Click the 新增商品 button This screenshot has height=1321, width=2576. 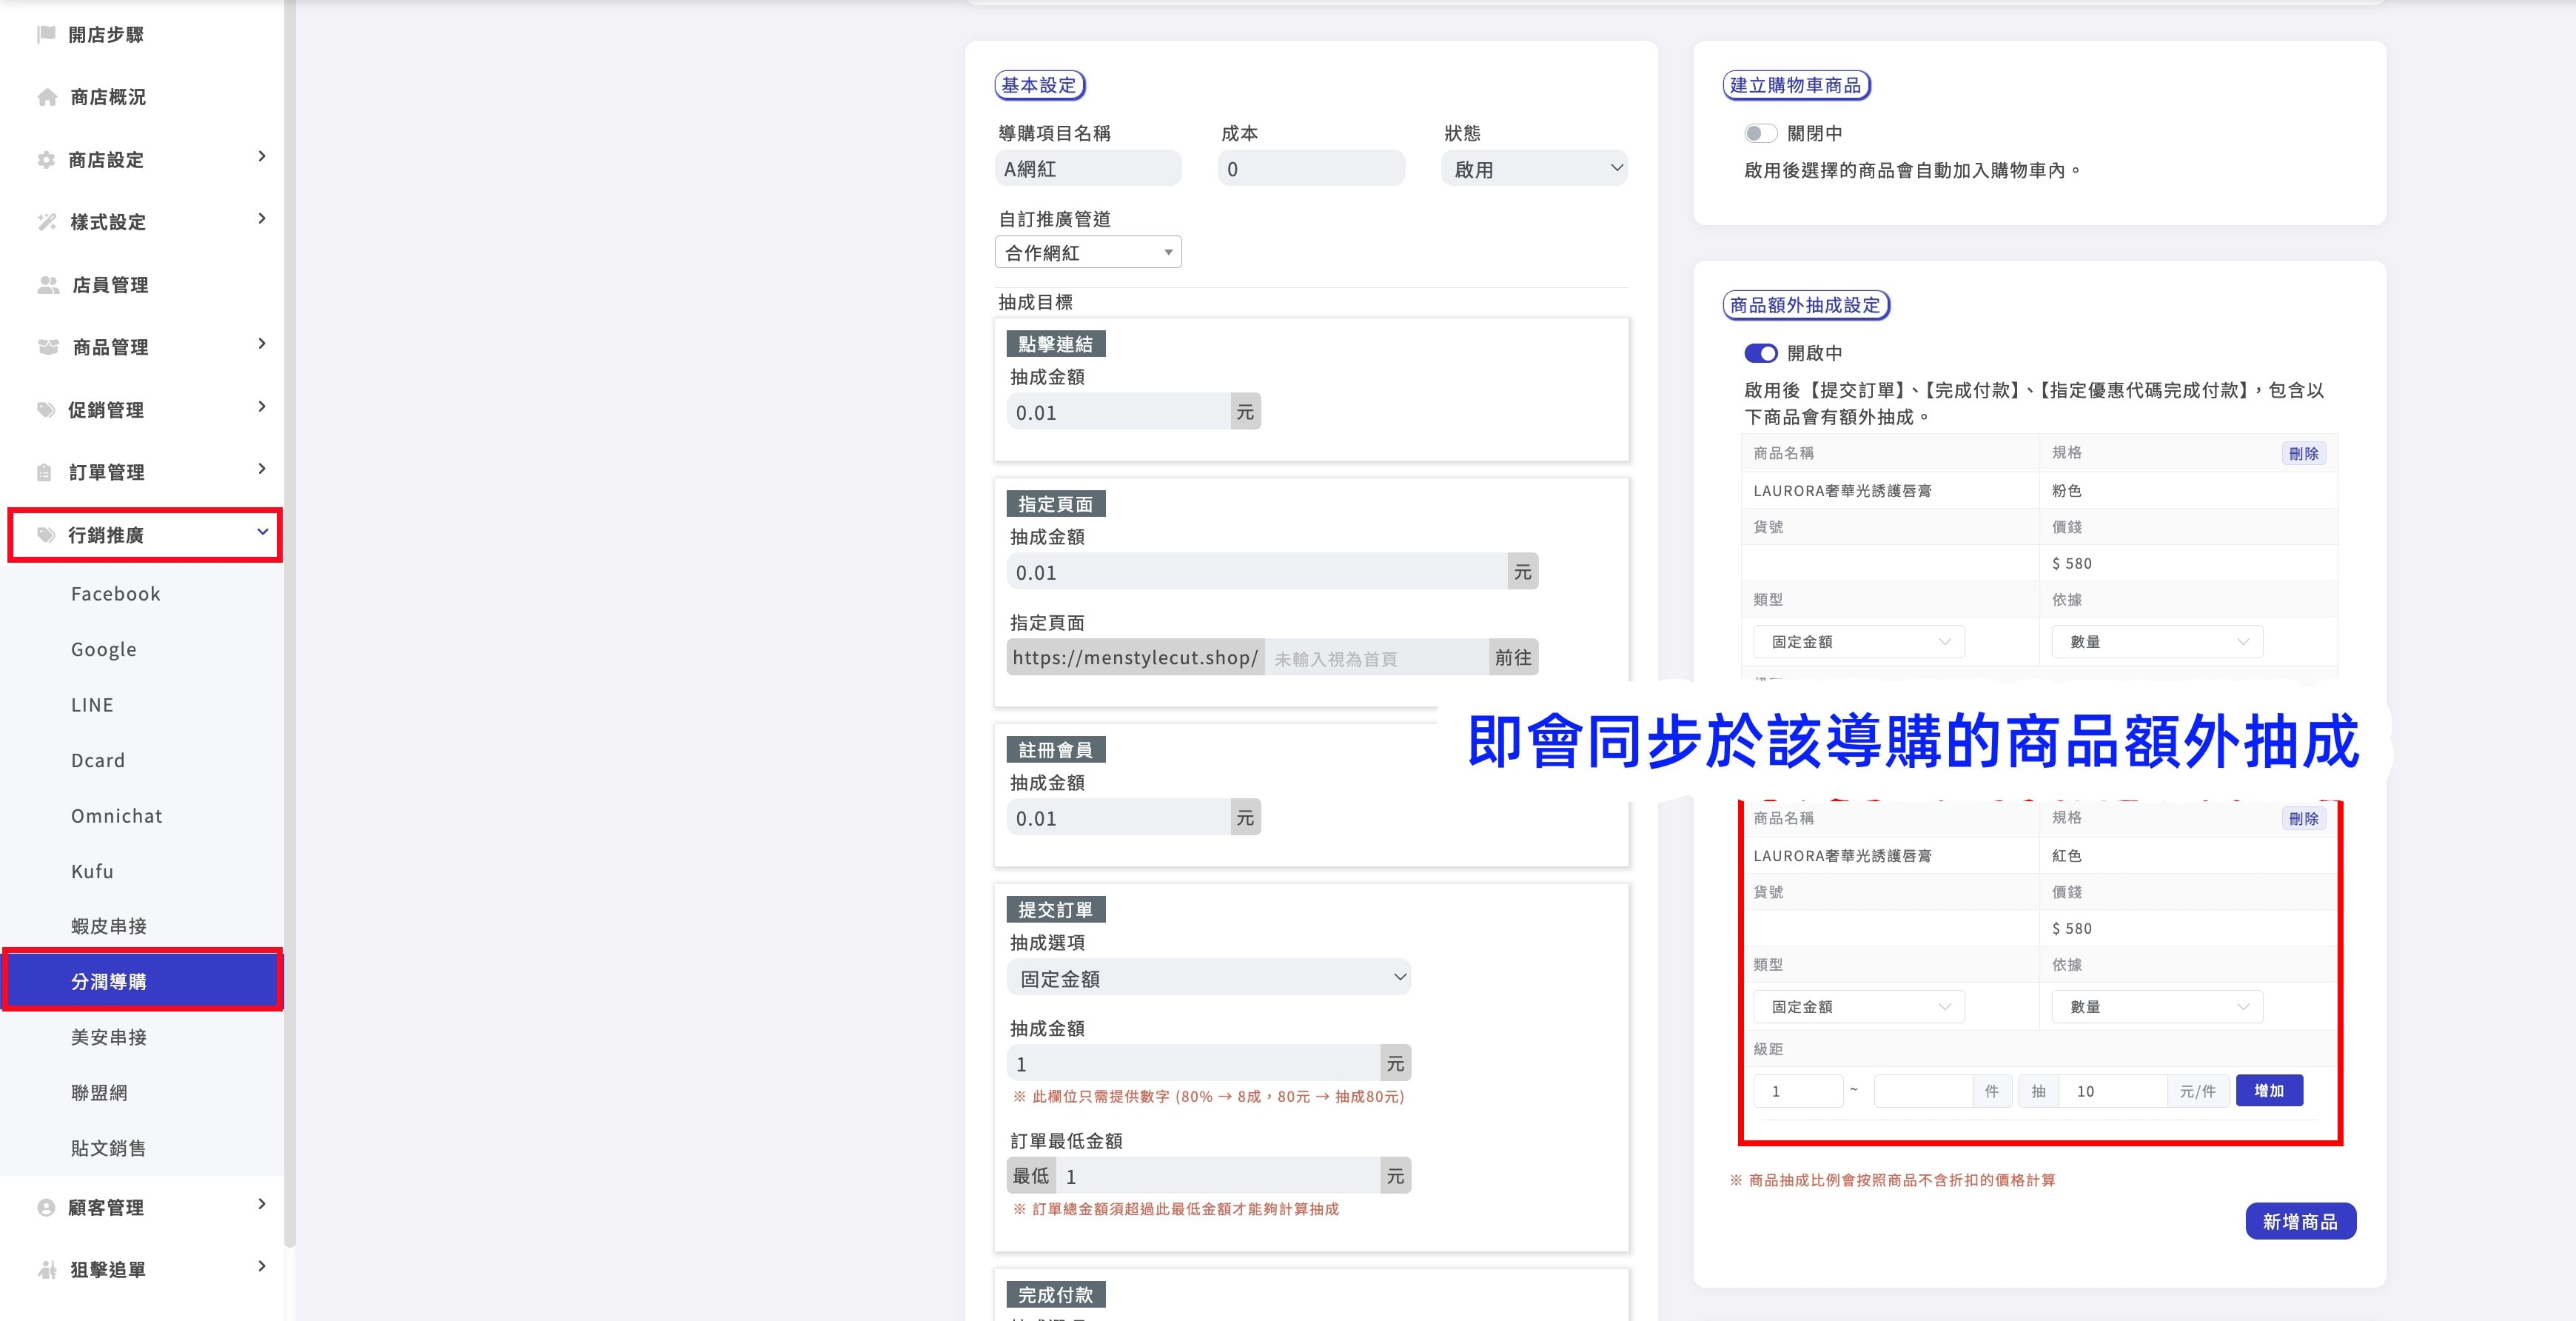coord(2300,1221)
